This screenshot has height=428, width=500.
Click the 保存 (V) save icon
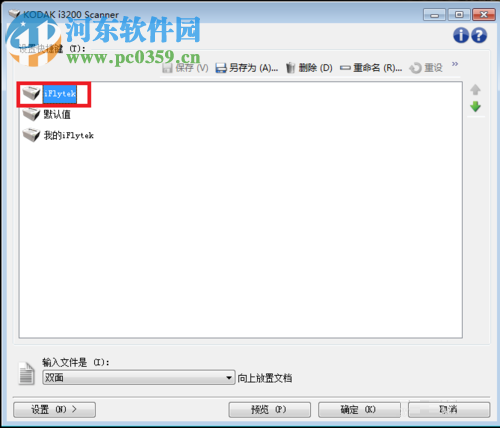click(x=167, y=68)
